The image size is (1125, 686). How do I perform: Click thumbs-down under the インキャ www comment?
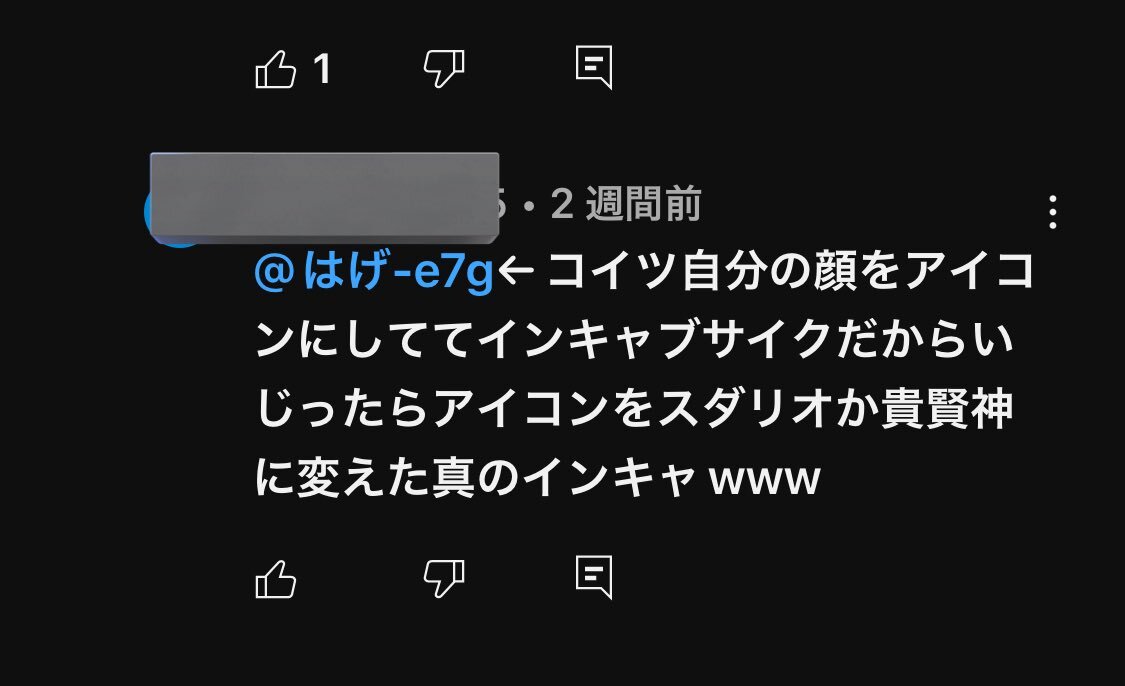coord(444,578)
